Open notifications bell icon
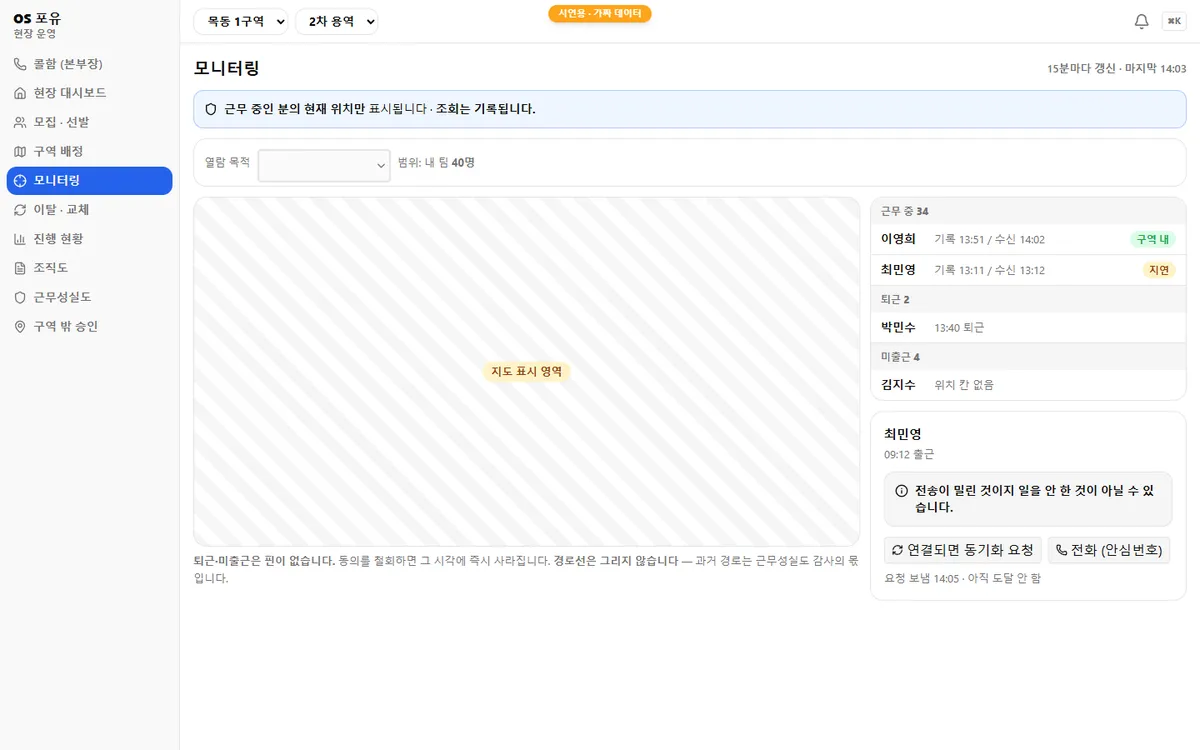The width and height of the screenshot is (1200, 750). point(1141,21)
